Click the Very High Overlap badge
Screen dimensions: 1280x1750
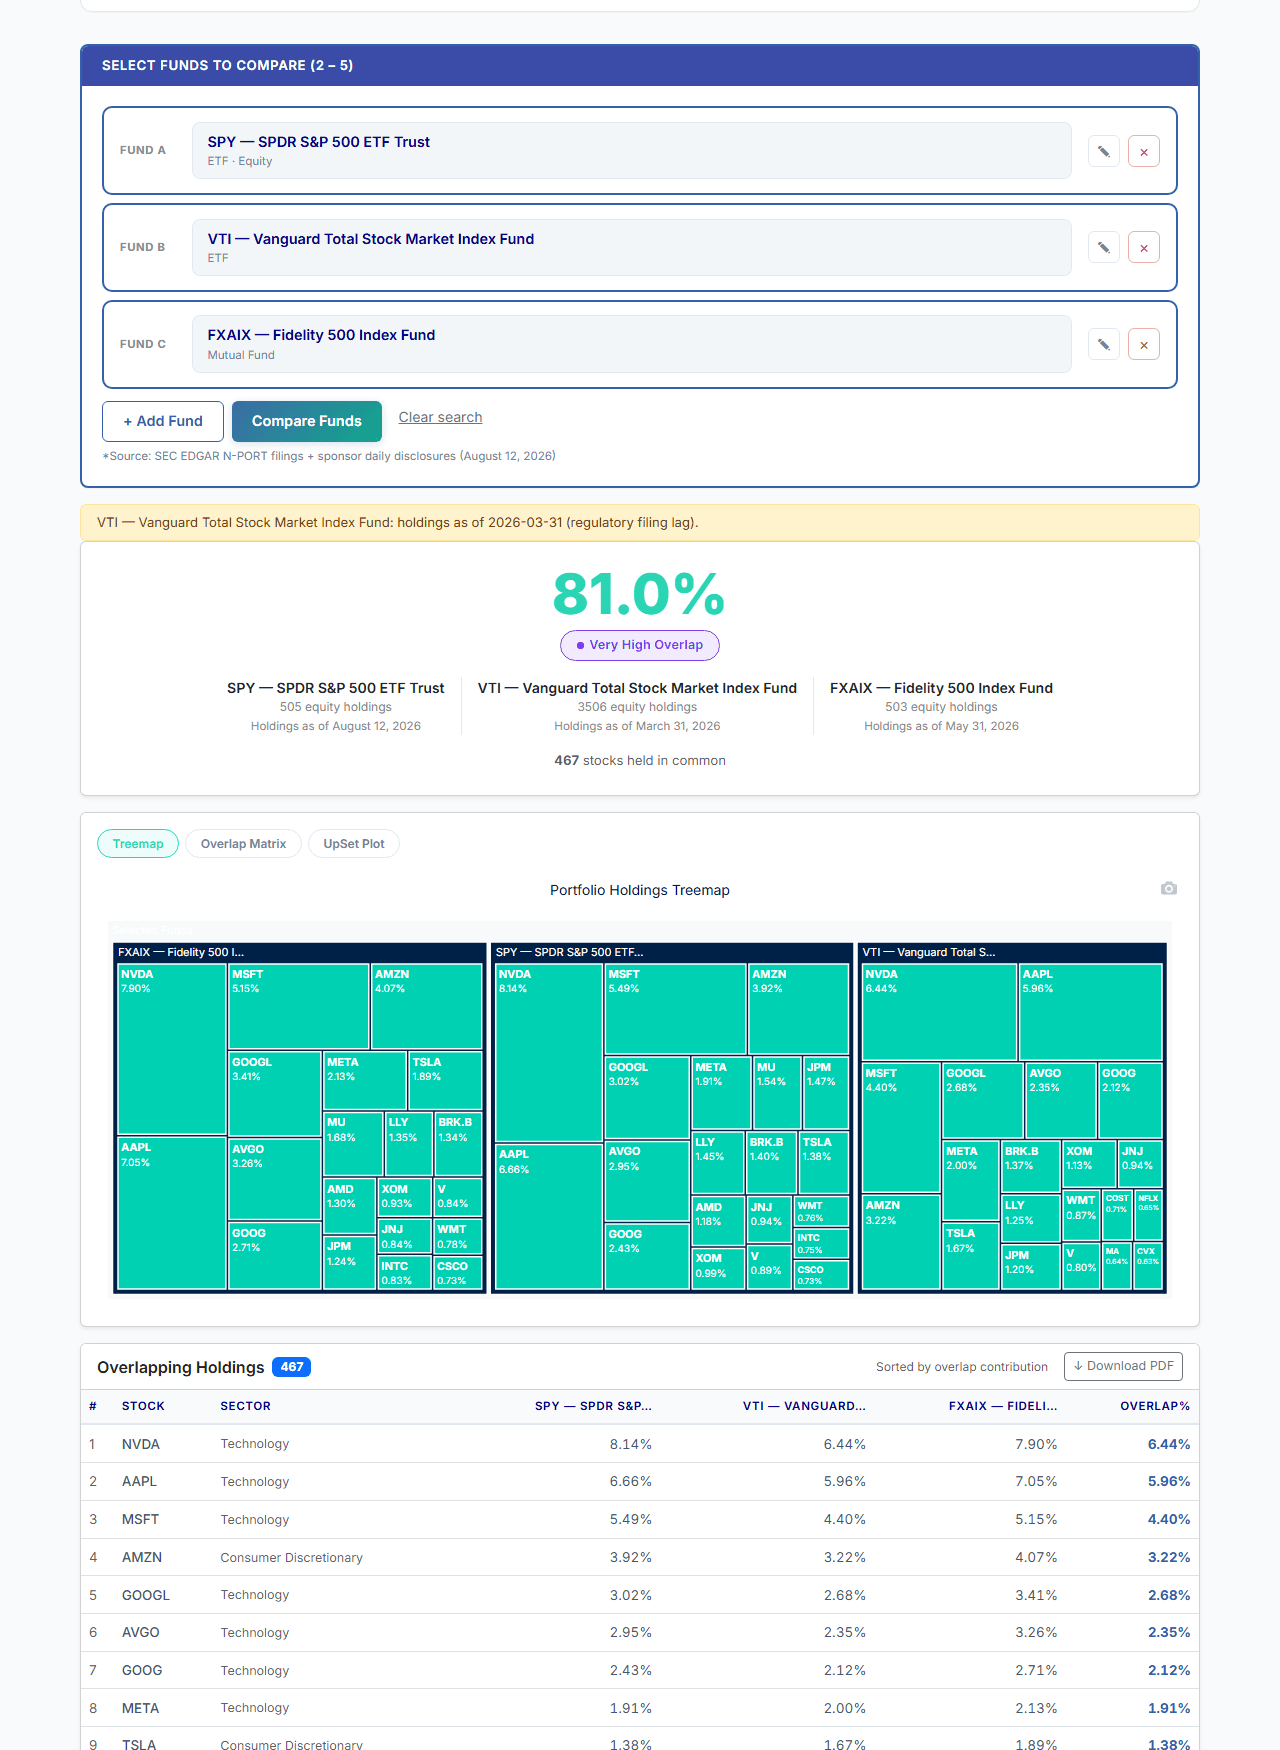pos(640,645)
